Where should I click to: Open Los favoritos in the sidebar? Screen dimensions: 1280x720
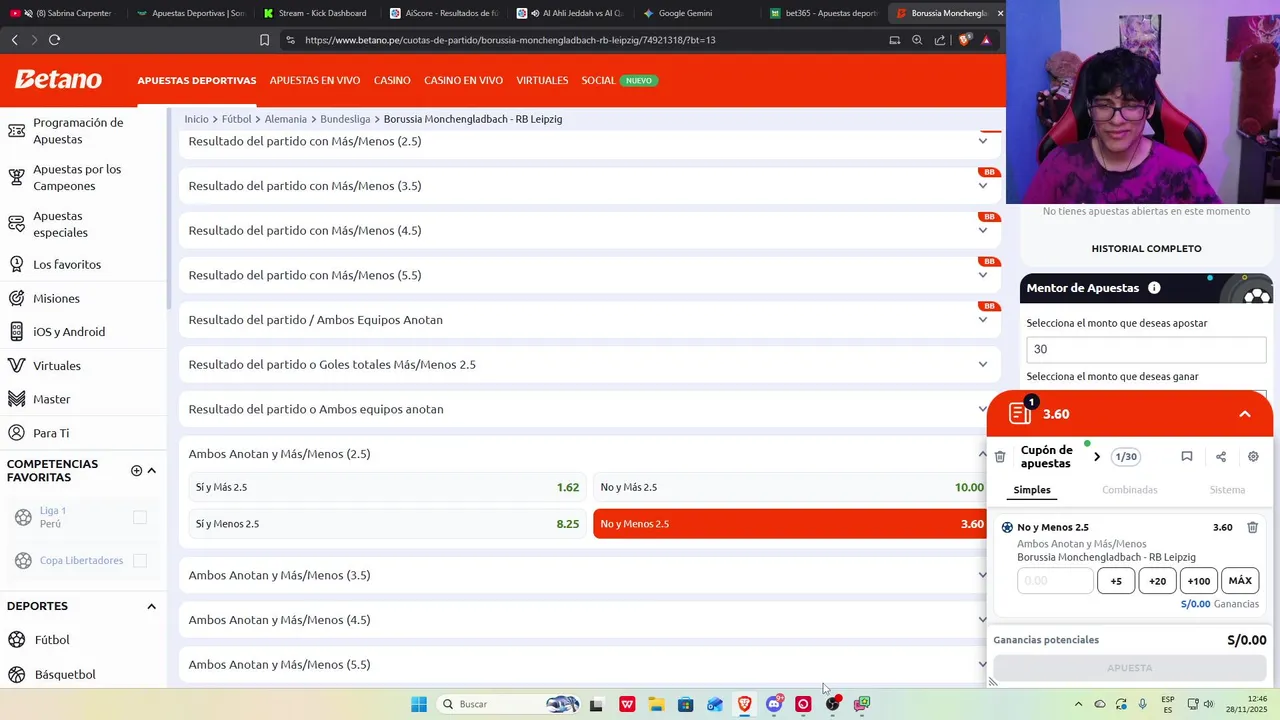pos(66,264)
